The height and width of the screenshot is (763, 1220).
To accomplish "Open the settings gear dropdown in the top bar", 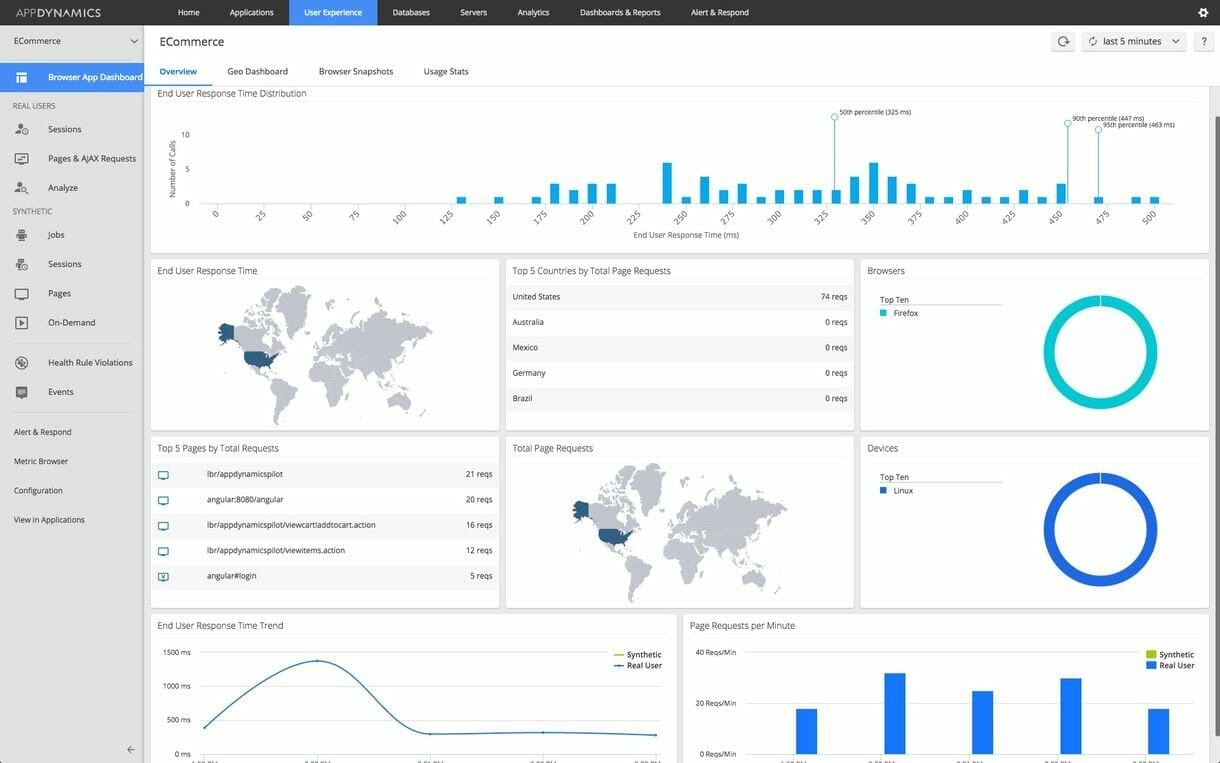I will [x=1202, y=12].
